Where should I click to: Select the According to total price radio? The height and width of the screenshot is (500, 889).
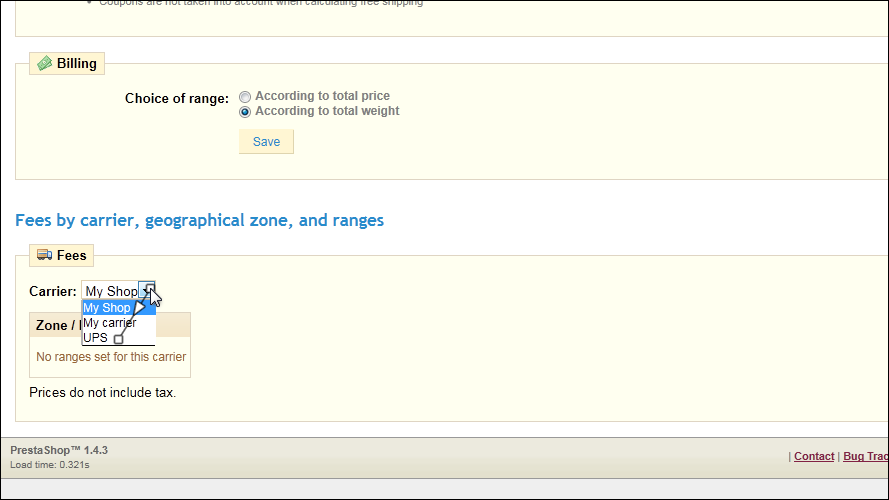[x=245, y=97]
